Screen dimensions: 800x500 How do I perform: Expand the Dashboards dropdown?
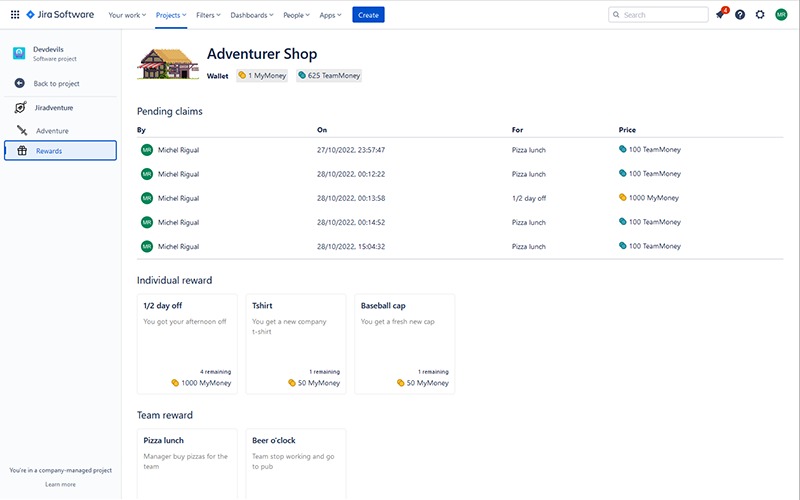252,15
